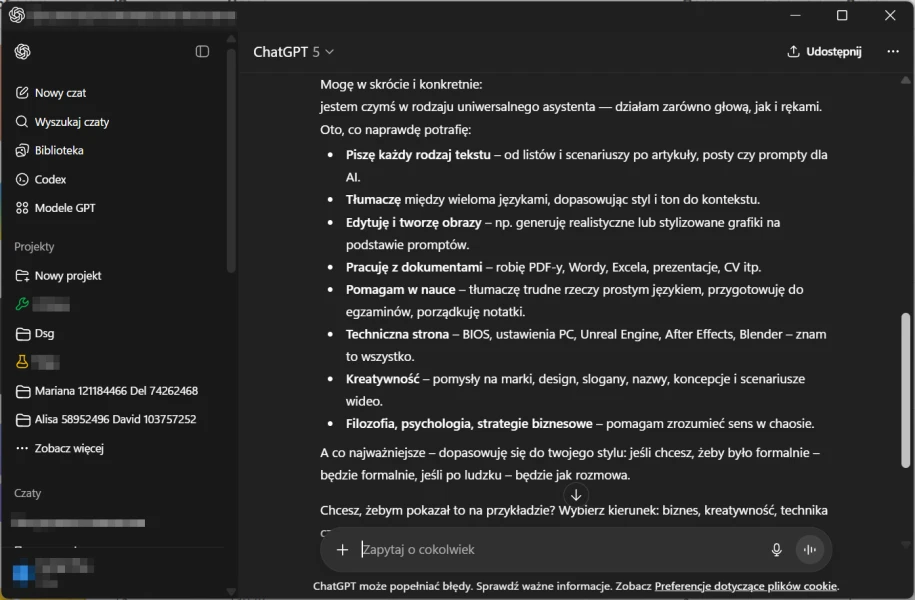
Task: Click the plus attachment button
Action: pyautogui.click(x=342, y=550)
